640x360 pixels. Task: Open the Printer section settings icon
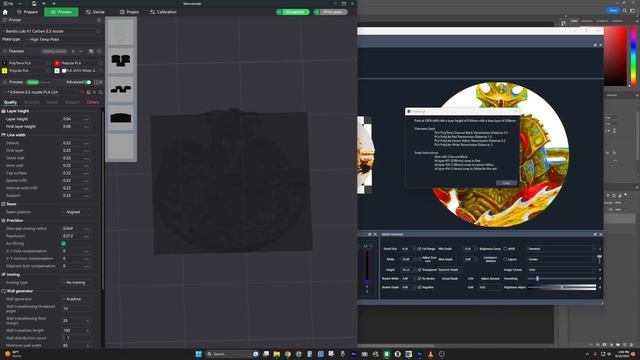[x=99, y=20]
